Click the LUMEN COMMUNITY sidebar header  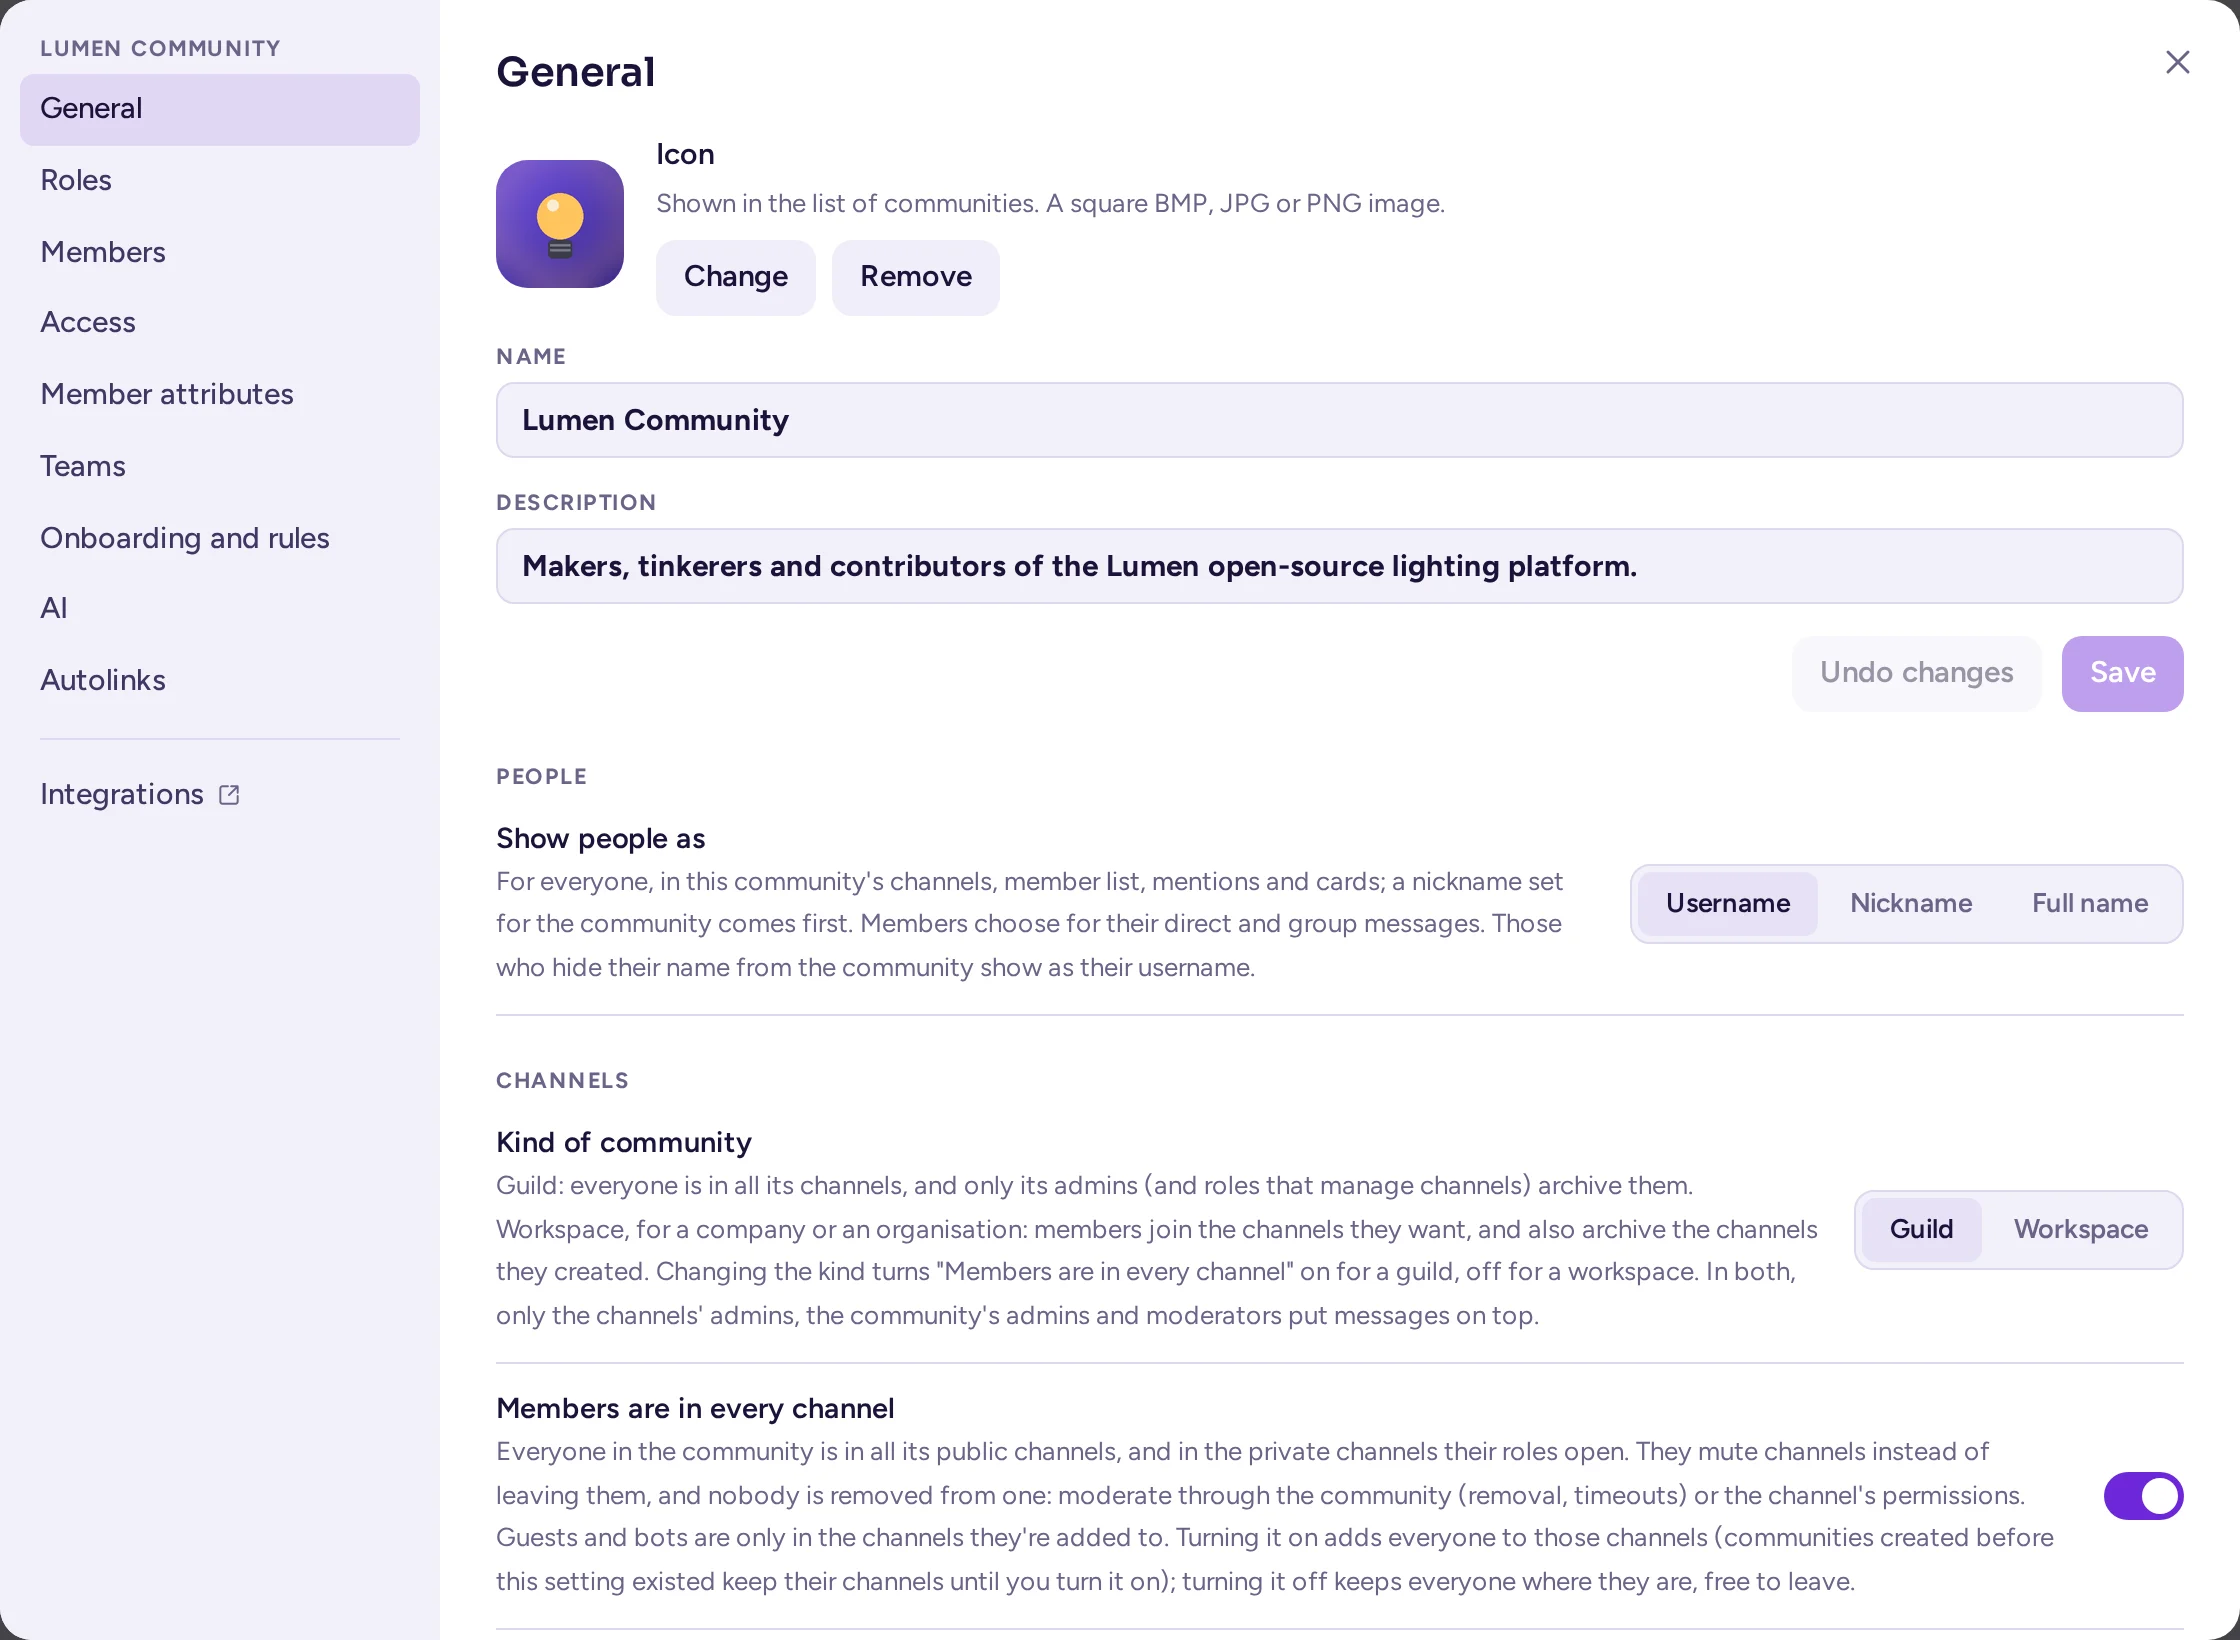[x=160, y=48]
